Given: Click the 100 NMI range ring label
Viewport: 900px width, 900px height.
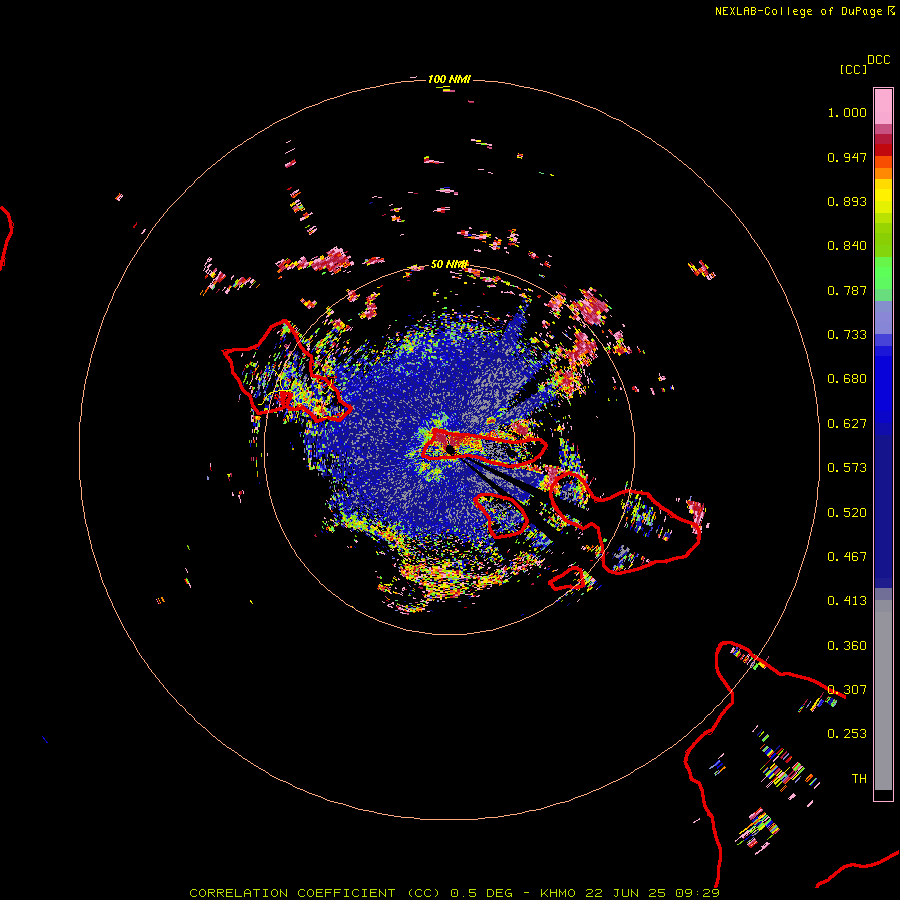Looking at the screenshot, I should (449, 79).
